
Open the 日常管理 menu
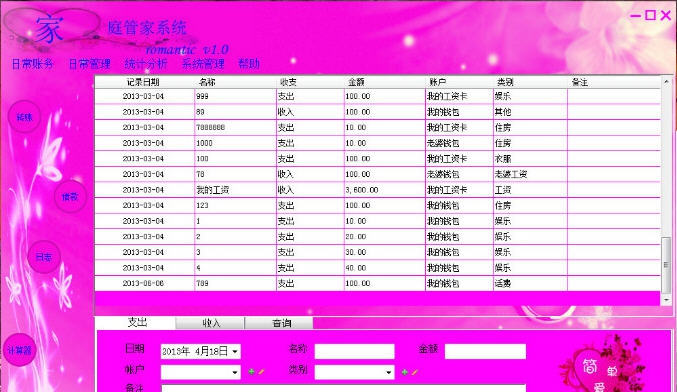[90, 64]
